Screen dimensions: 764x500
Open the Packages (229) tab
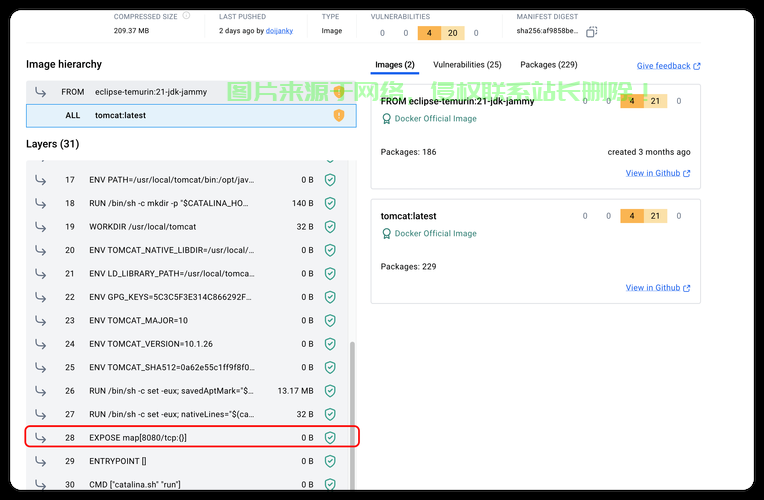click(548, 65)
